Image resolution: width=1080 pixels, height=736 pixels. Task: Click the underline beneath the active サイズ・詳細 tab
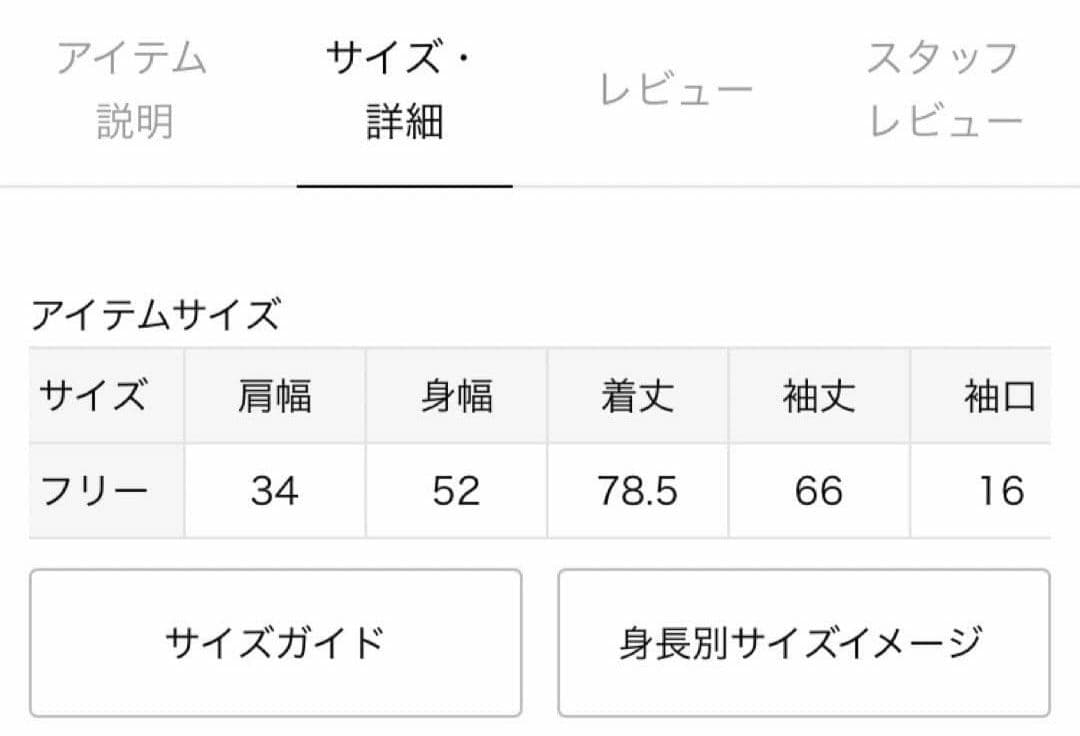[x=404, y=186]
